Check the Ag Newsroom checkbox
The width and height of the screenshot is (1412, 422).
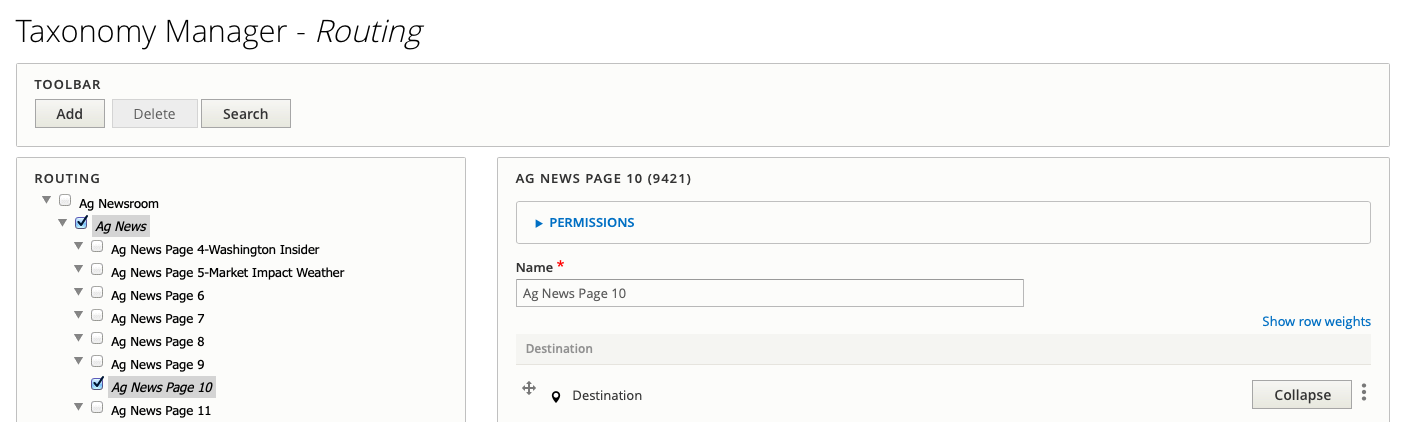click(65, 200)
